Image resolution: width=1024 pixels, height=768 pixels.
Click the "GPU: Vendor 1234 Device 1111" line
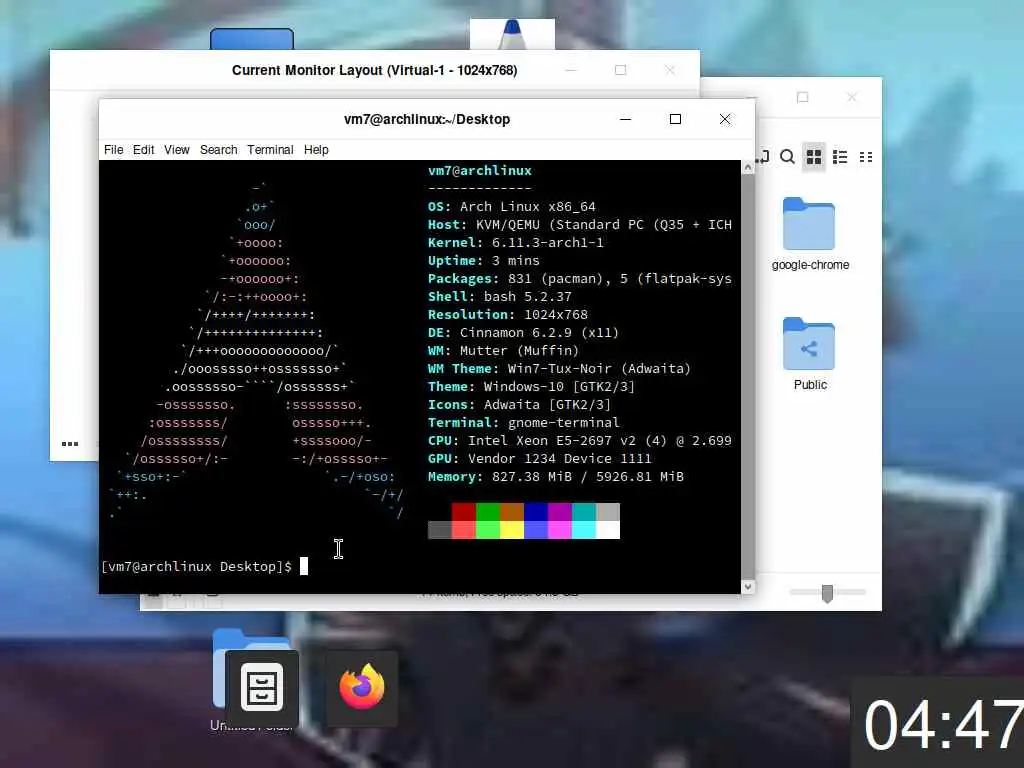point(539,458)
